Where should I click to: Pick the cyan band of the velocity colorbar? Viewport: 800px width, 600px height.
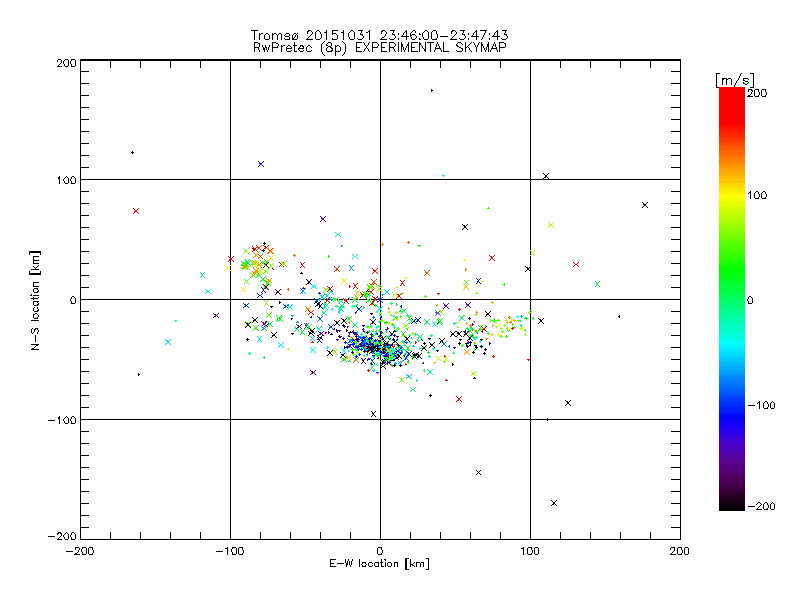pyautogui.click(x=732, y=347)
